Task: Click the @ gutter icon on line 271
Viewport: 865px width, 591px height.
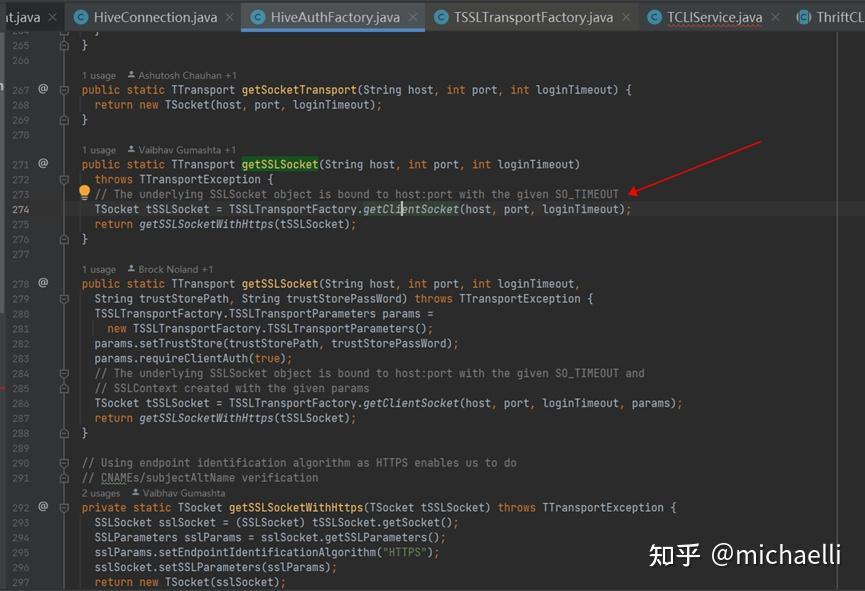Action: click(43, 163)
